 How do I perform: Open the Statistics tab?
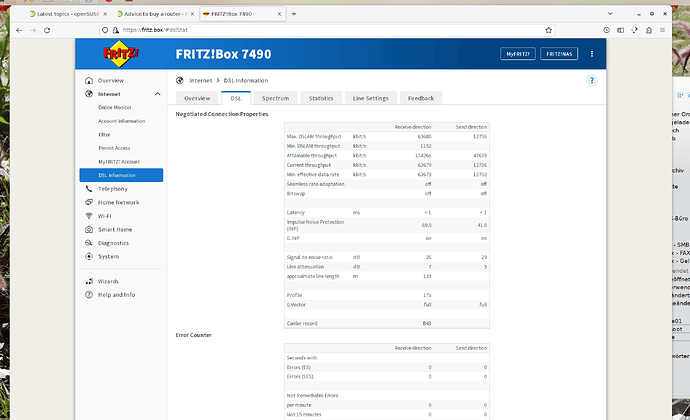[321, 98]
